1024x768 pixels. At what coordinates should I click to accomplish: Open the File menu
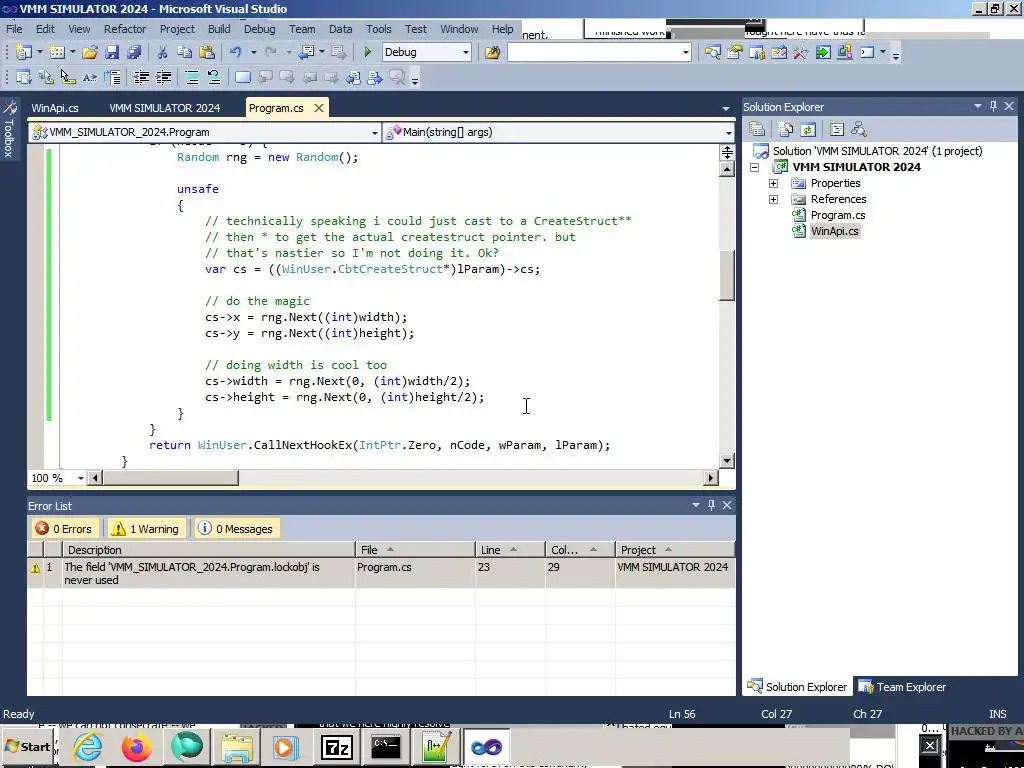(14, 29)
